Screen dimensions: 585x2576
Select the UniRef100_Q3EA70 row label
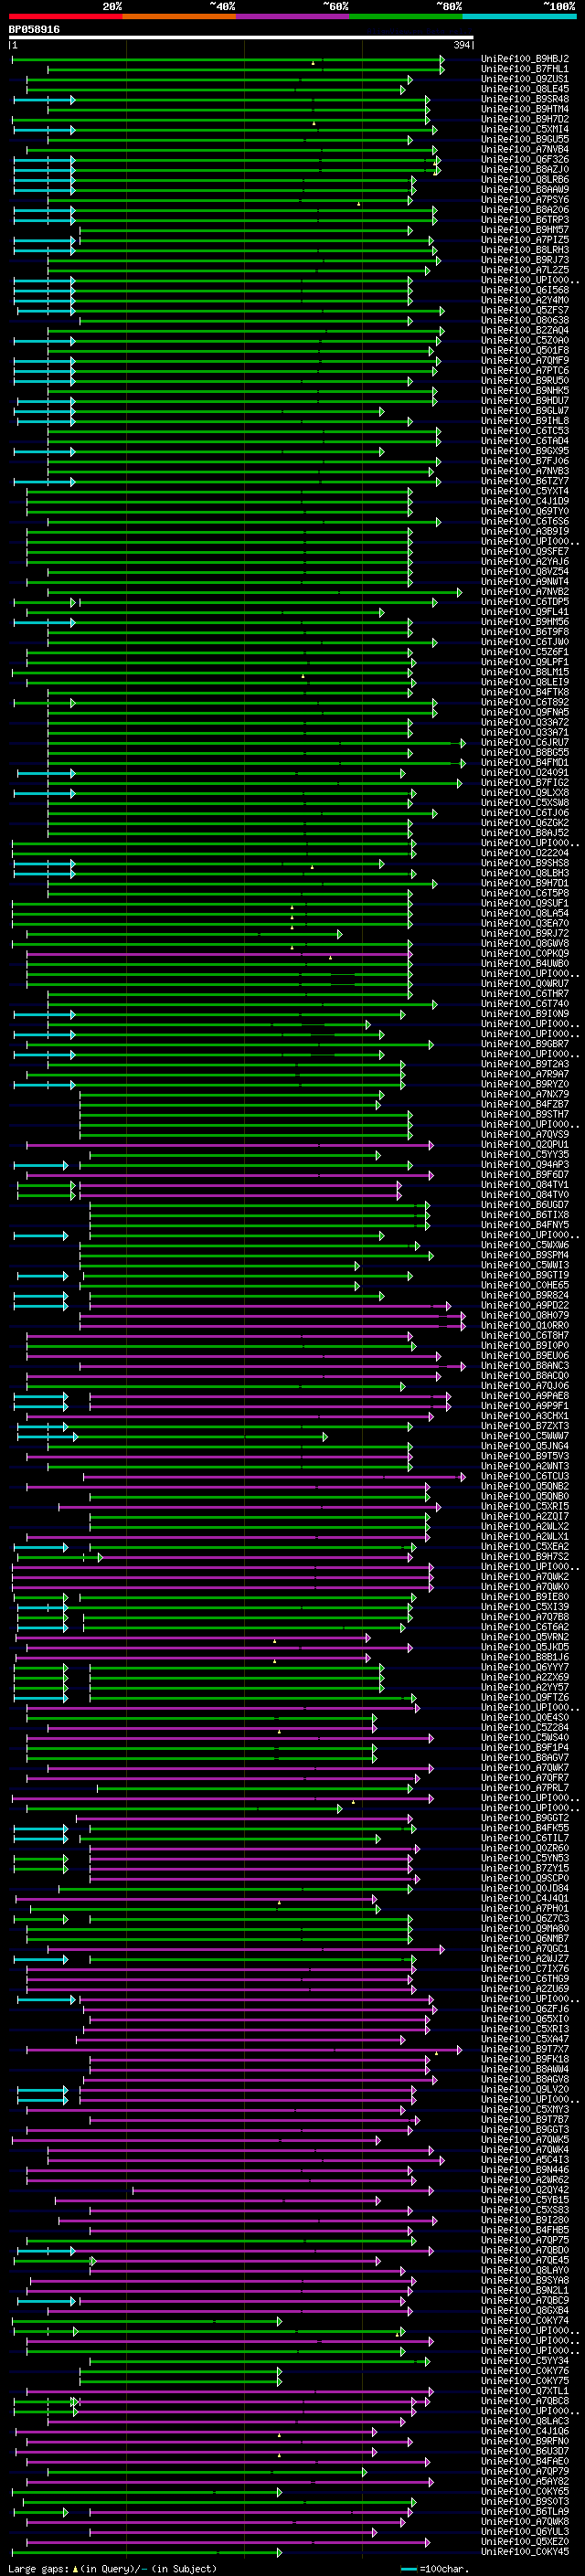525,924
